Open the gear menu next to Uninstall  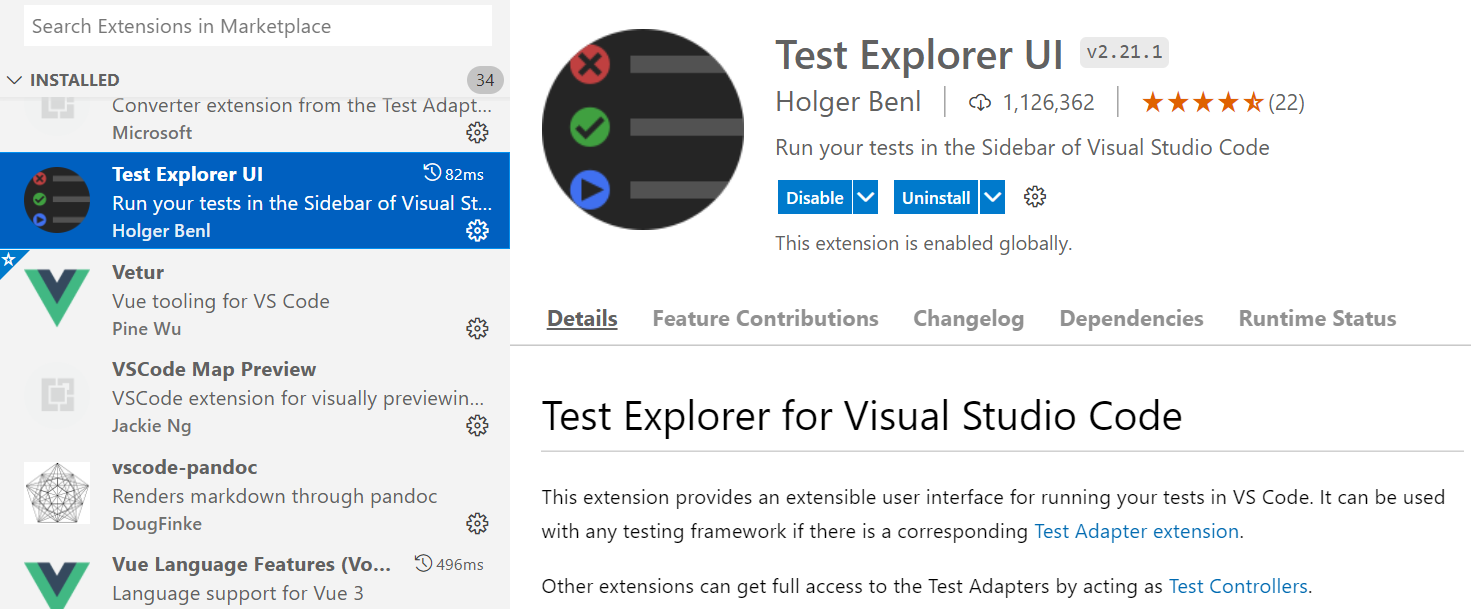pos(1034,196)
